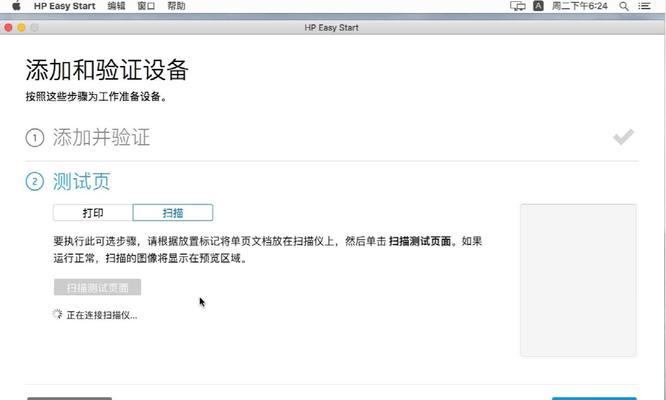This screenshot has height=400, width=666.
Task: Click the clock showing 周二下午6:24
Action: tap(580, 6)
